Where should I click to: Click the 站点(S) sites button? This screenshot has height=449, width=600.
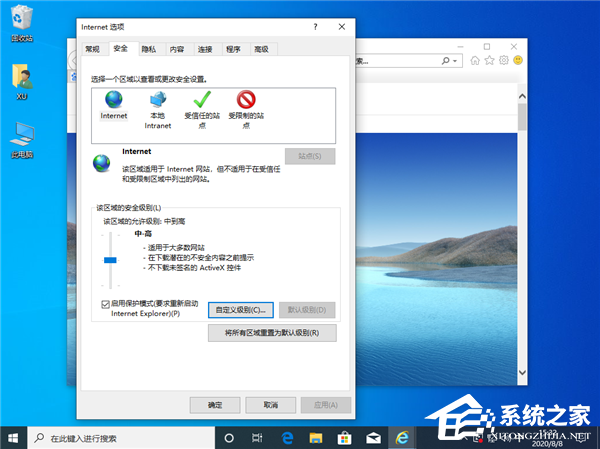point(310,156)
